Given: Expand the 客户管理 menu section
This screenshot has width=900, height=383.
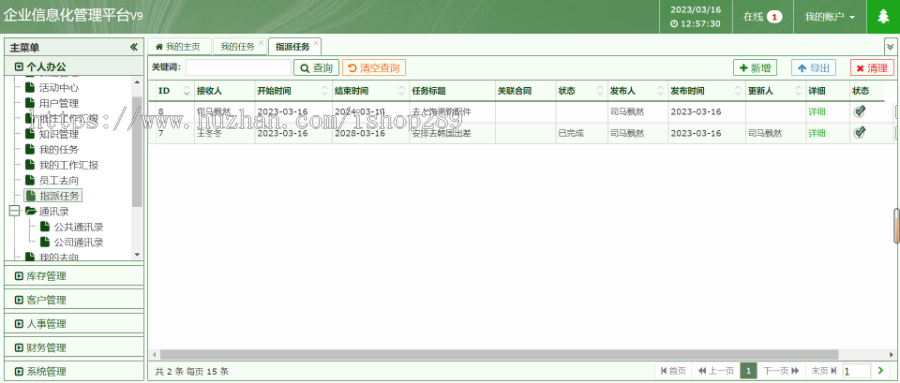Looking at the screenshot, I should click(x=74, y=300).
